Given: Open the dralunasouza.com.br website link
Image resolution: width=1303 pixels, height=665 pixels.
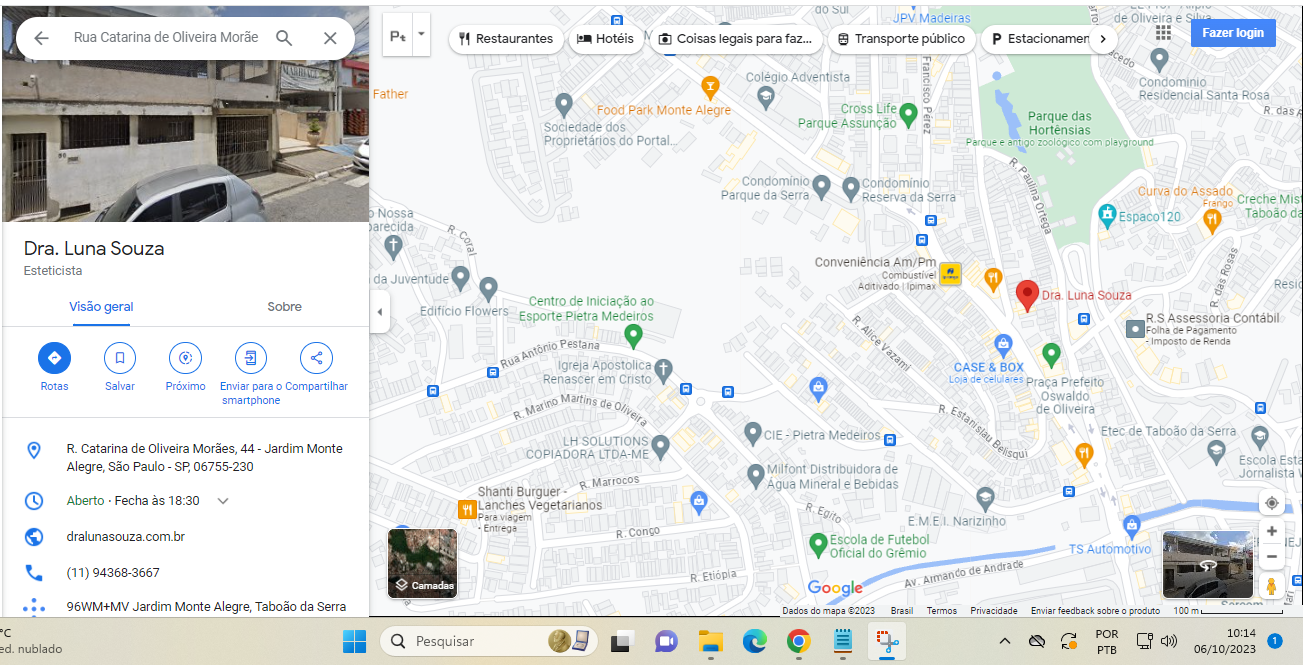Looking at the screenshot, I should 126,537.
